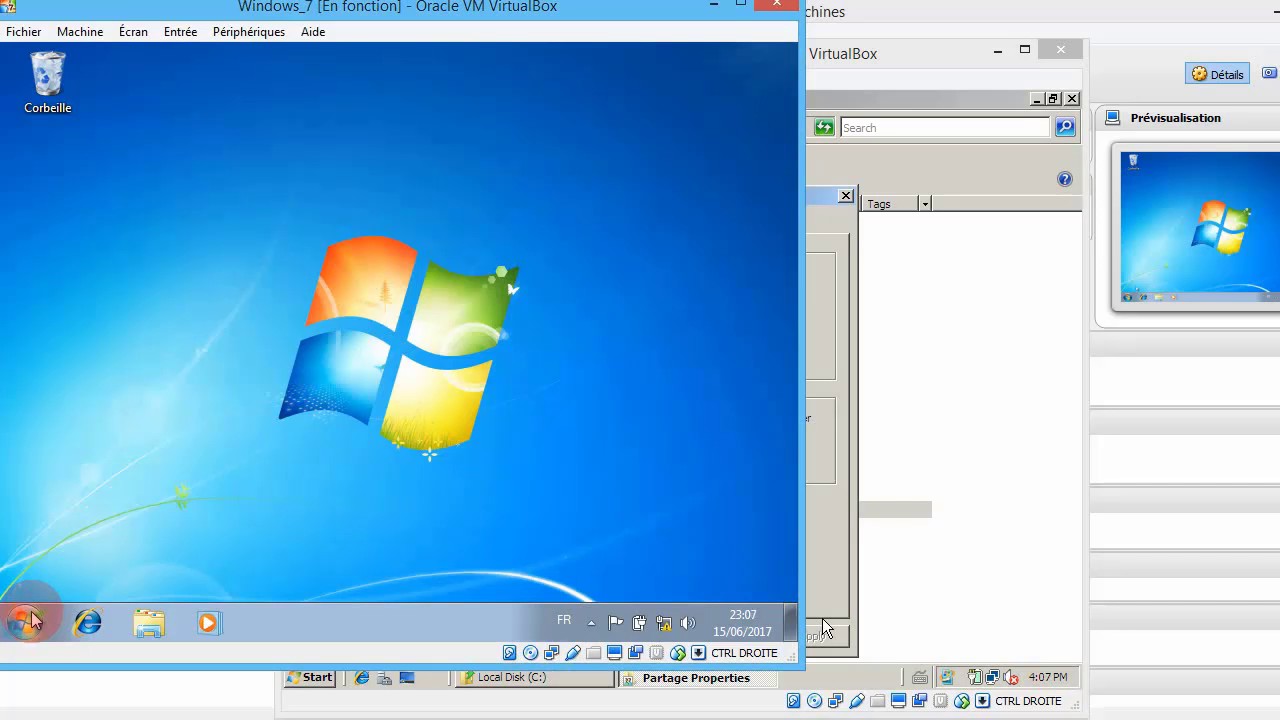The width and height of the screenshot is (1280, 720).
Task: Click shared folders icon in Windows_7 status bar
Action: [x=593, y=653]
